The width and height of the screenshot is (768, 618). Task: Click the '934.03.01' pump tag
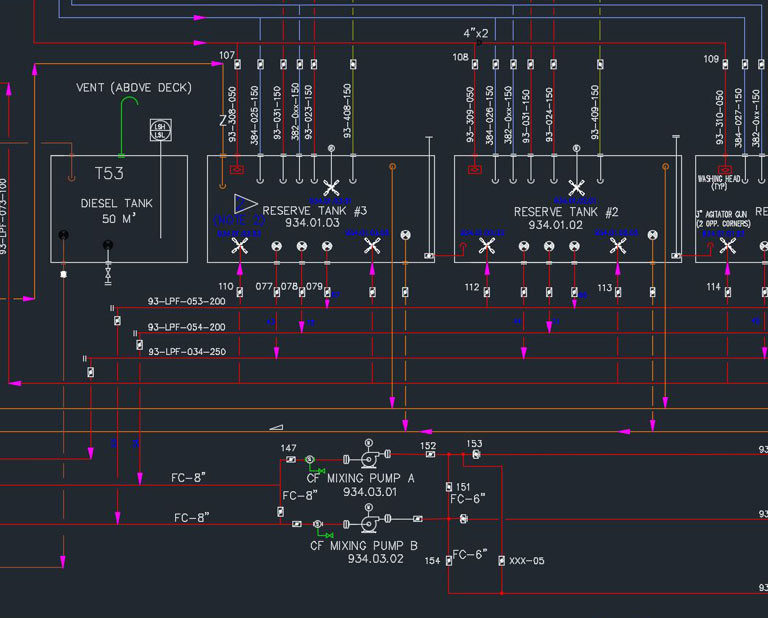[x=370, y=492]
